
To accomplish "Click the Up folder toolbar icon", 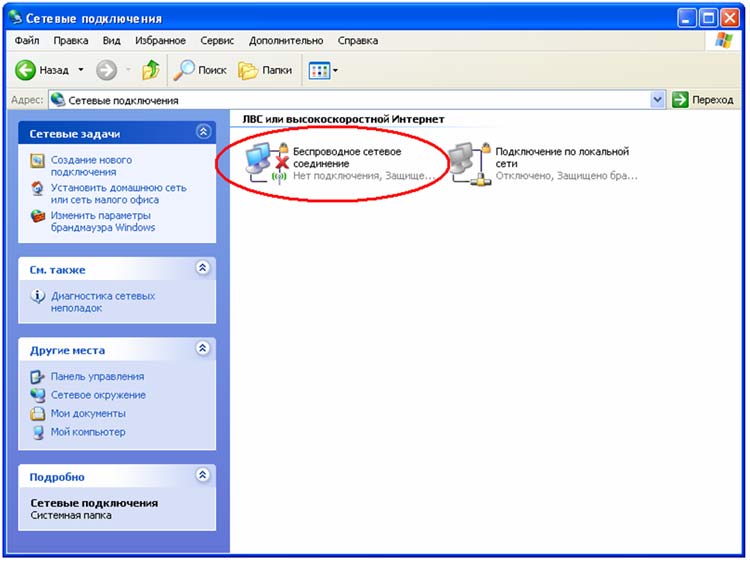I will coord(150,70).
